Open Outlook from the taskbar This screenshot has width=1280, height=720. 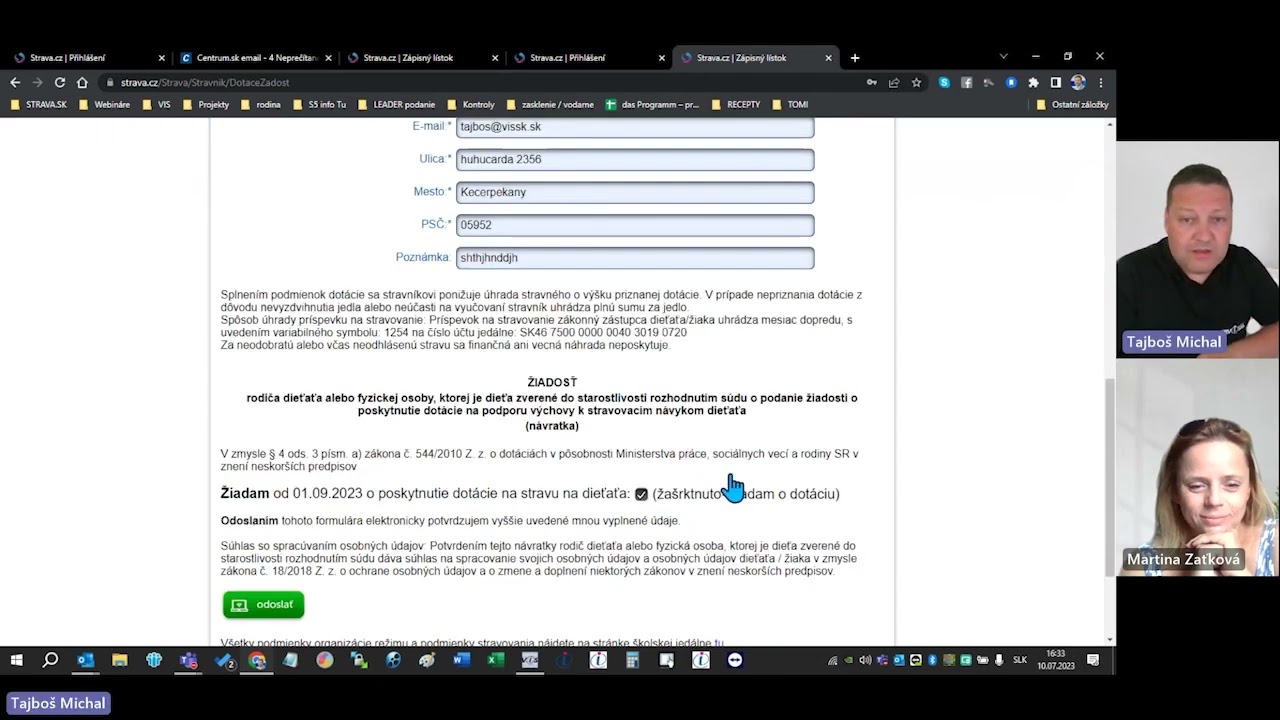click(x=85, y=660)
